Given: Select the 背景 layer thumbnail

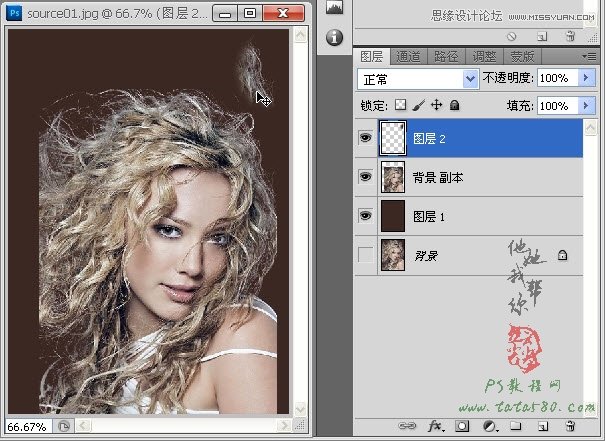Looking at the screenshot, I should [x=393, y=255].
